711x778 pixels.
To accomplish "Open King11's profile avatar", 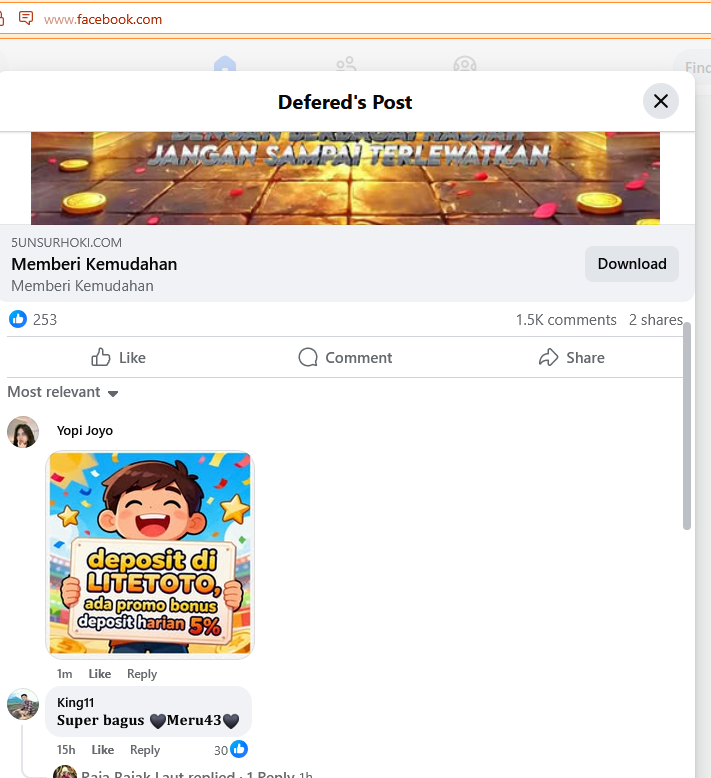I will point(23,704).
